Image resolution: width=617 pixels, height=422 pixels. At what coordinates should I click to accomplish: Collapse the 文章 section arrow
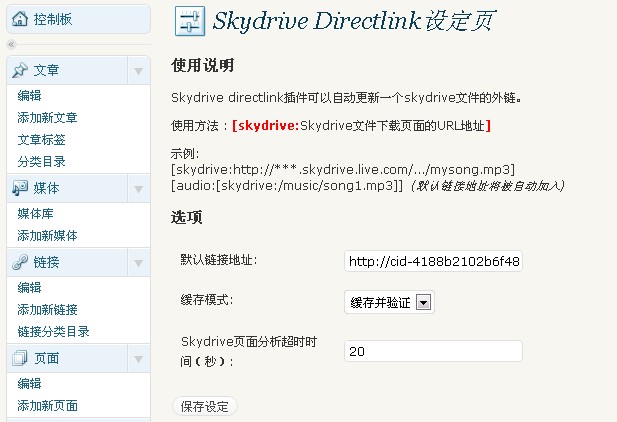[139, 71]
